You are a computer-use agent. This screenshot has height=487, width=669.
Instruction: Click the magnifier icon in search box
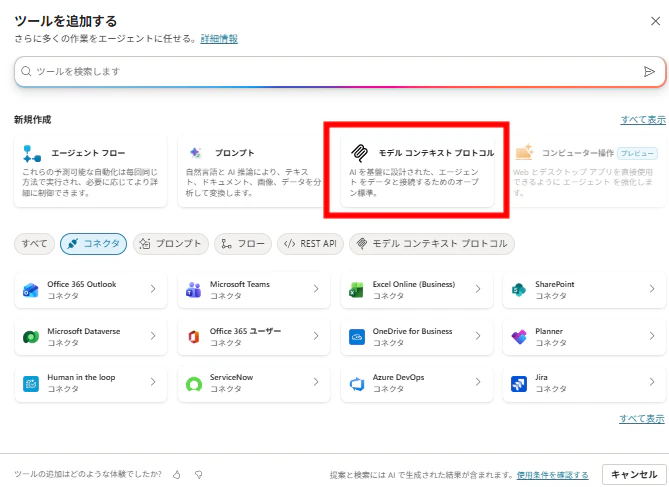(26, 71)
